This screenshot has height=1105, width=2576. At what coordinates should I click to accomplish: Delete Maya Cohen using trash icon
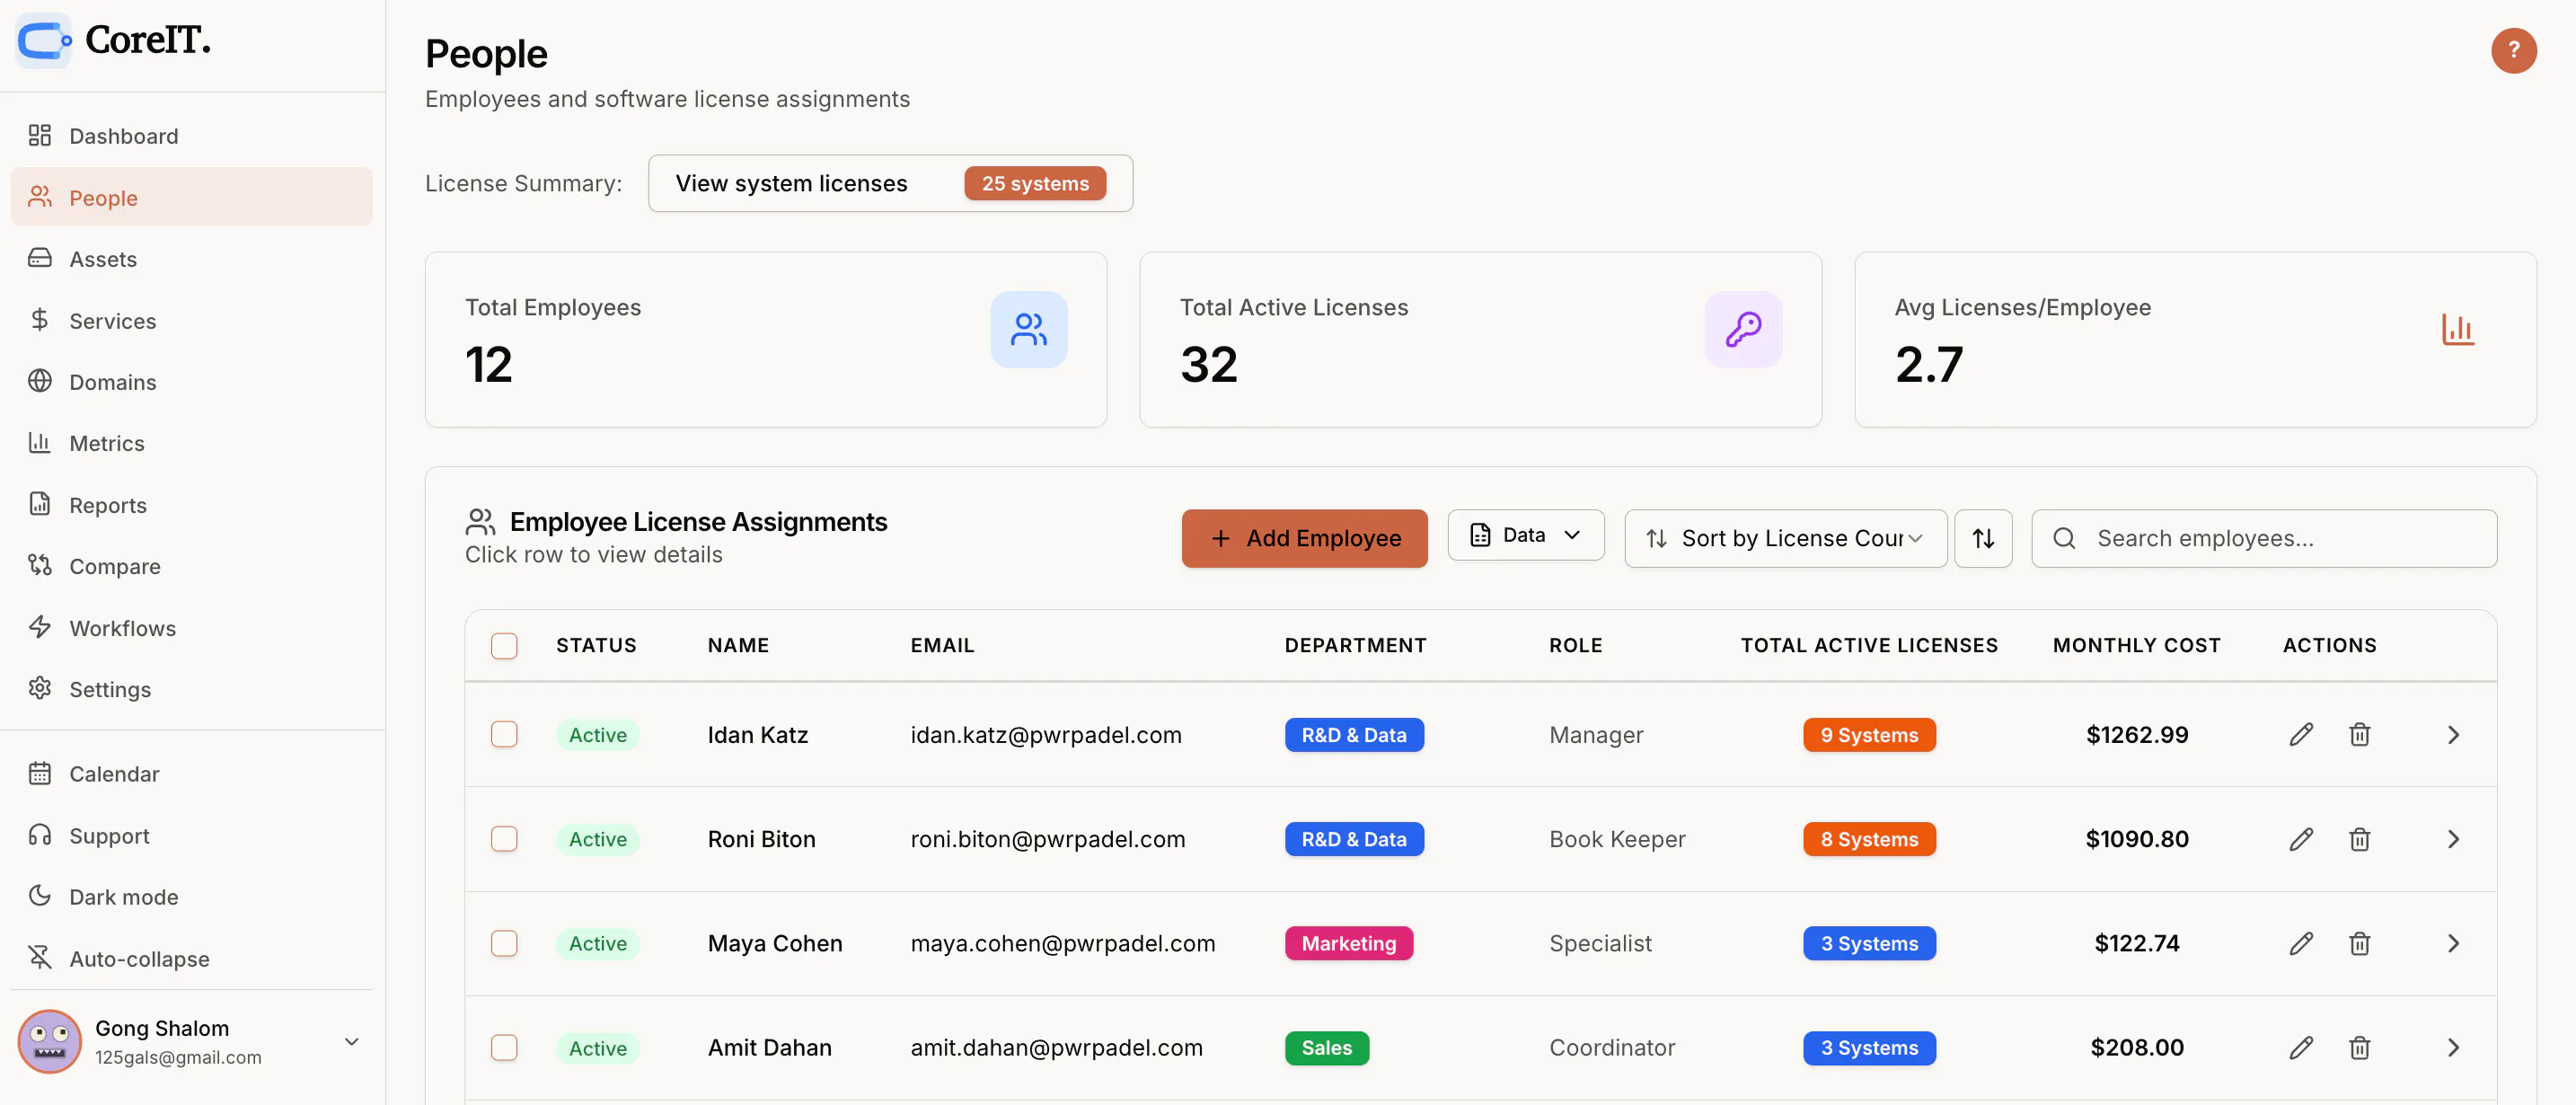2359,943
